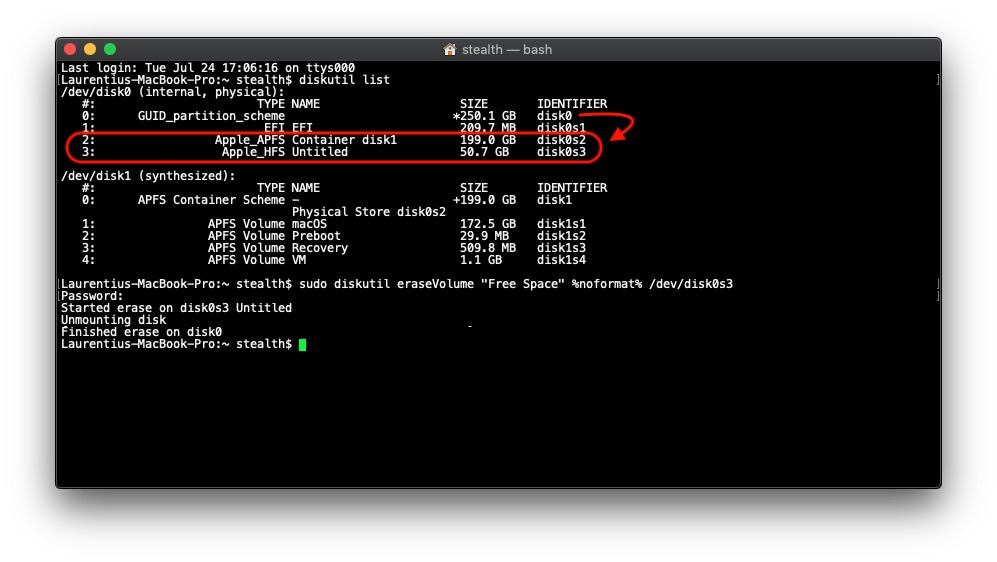This screenshot has height=562, width=997.
Task: Click the sudo diskutil eraseVolume command
Action: click(515, 284)
